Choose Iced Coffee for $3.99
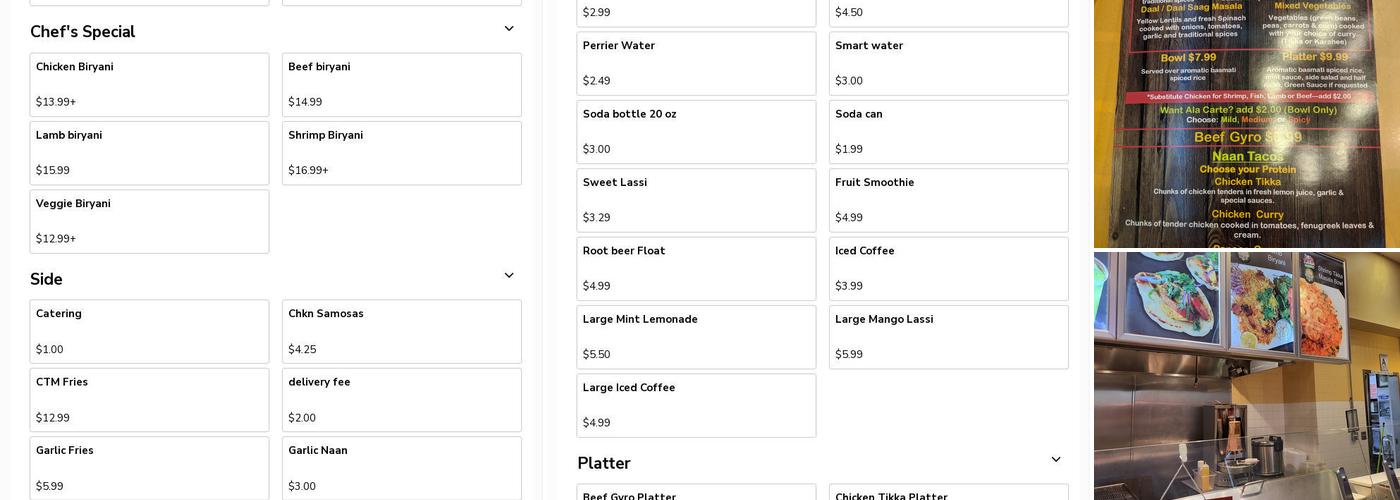 click(948, 268)
